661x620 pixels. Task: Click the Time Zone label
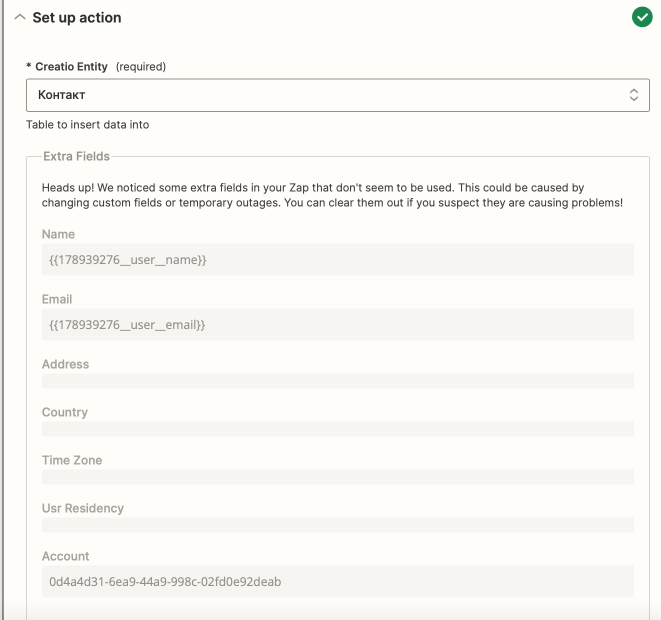click(72, 460)
